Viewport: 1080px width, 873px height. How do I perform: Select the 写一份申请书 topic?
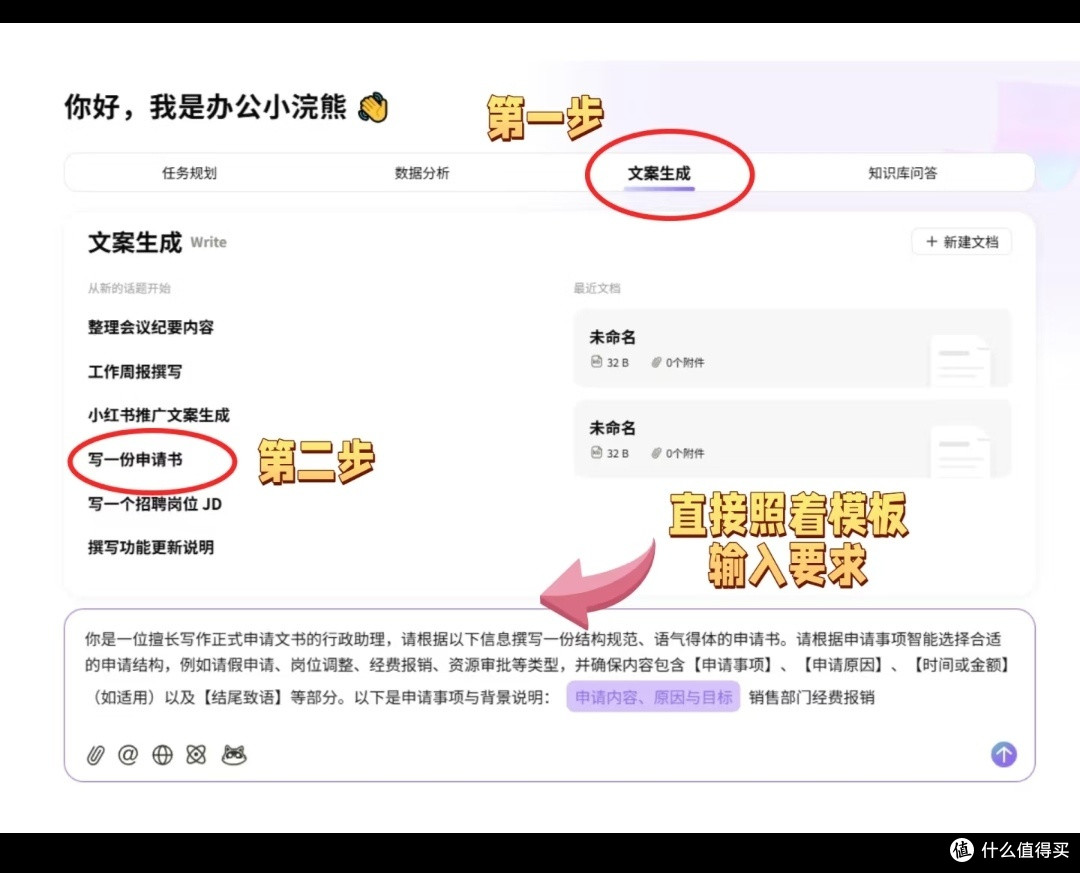pyautogui.click(x=135, y=460)
